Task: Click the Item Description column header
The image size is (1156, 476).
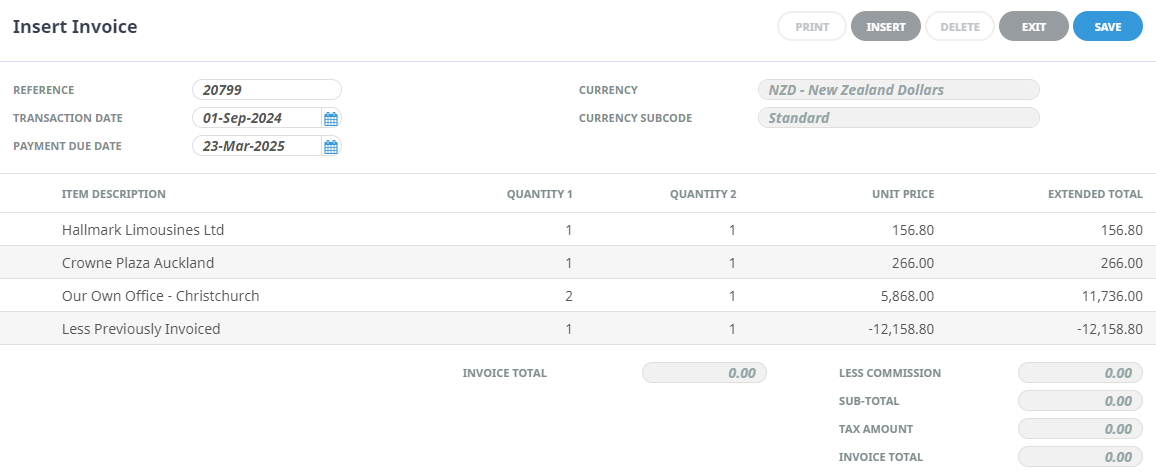Action: point(114,194)
